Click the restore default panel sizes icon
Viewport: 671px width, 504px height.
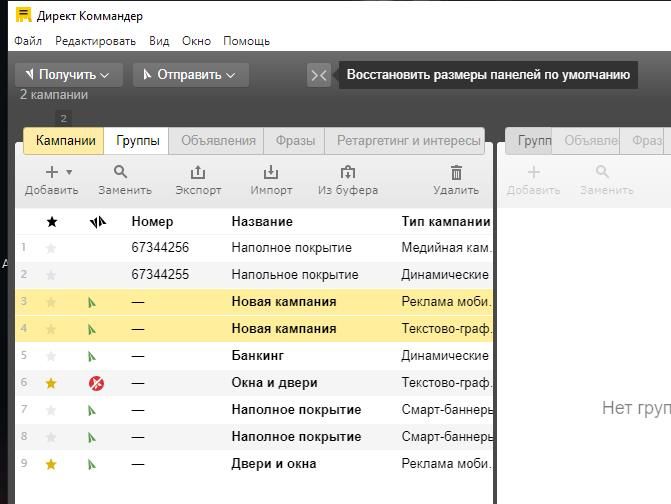tap(319, 75)
